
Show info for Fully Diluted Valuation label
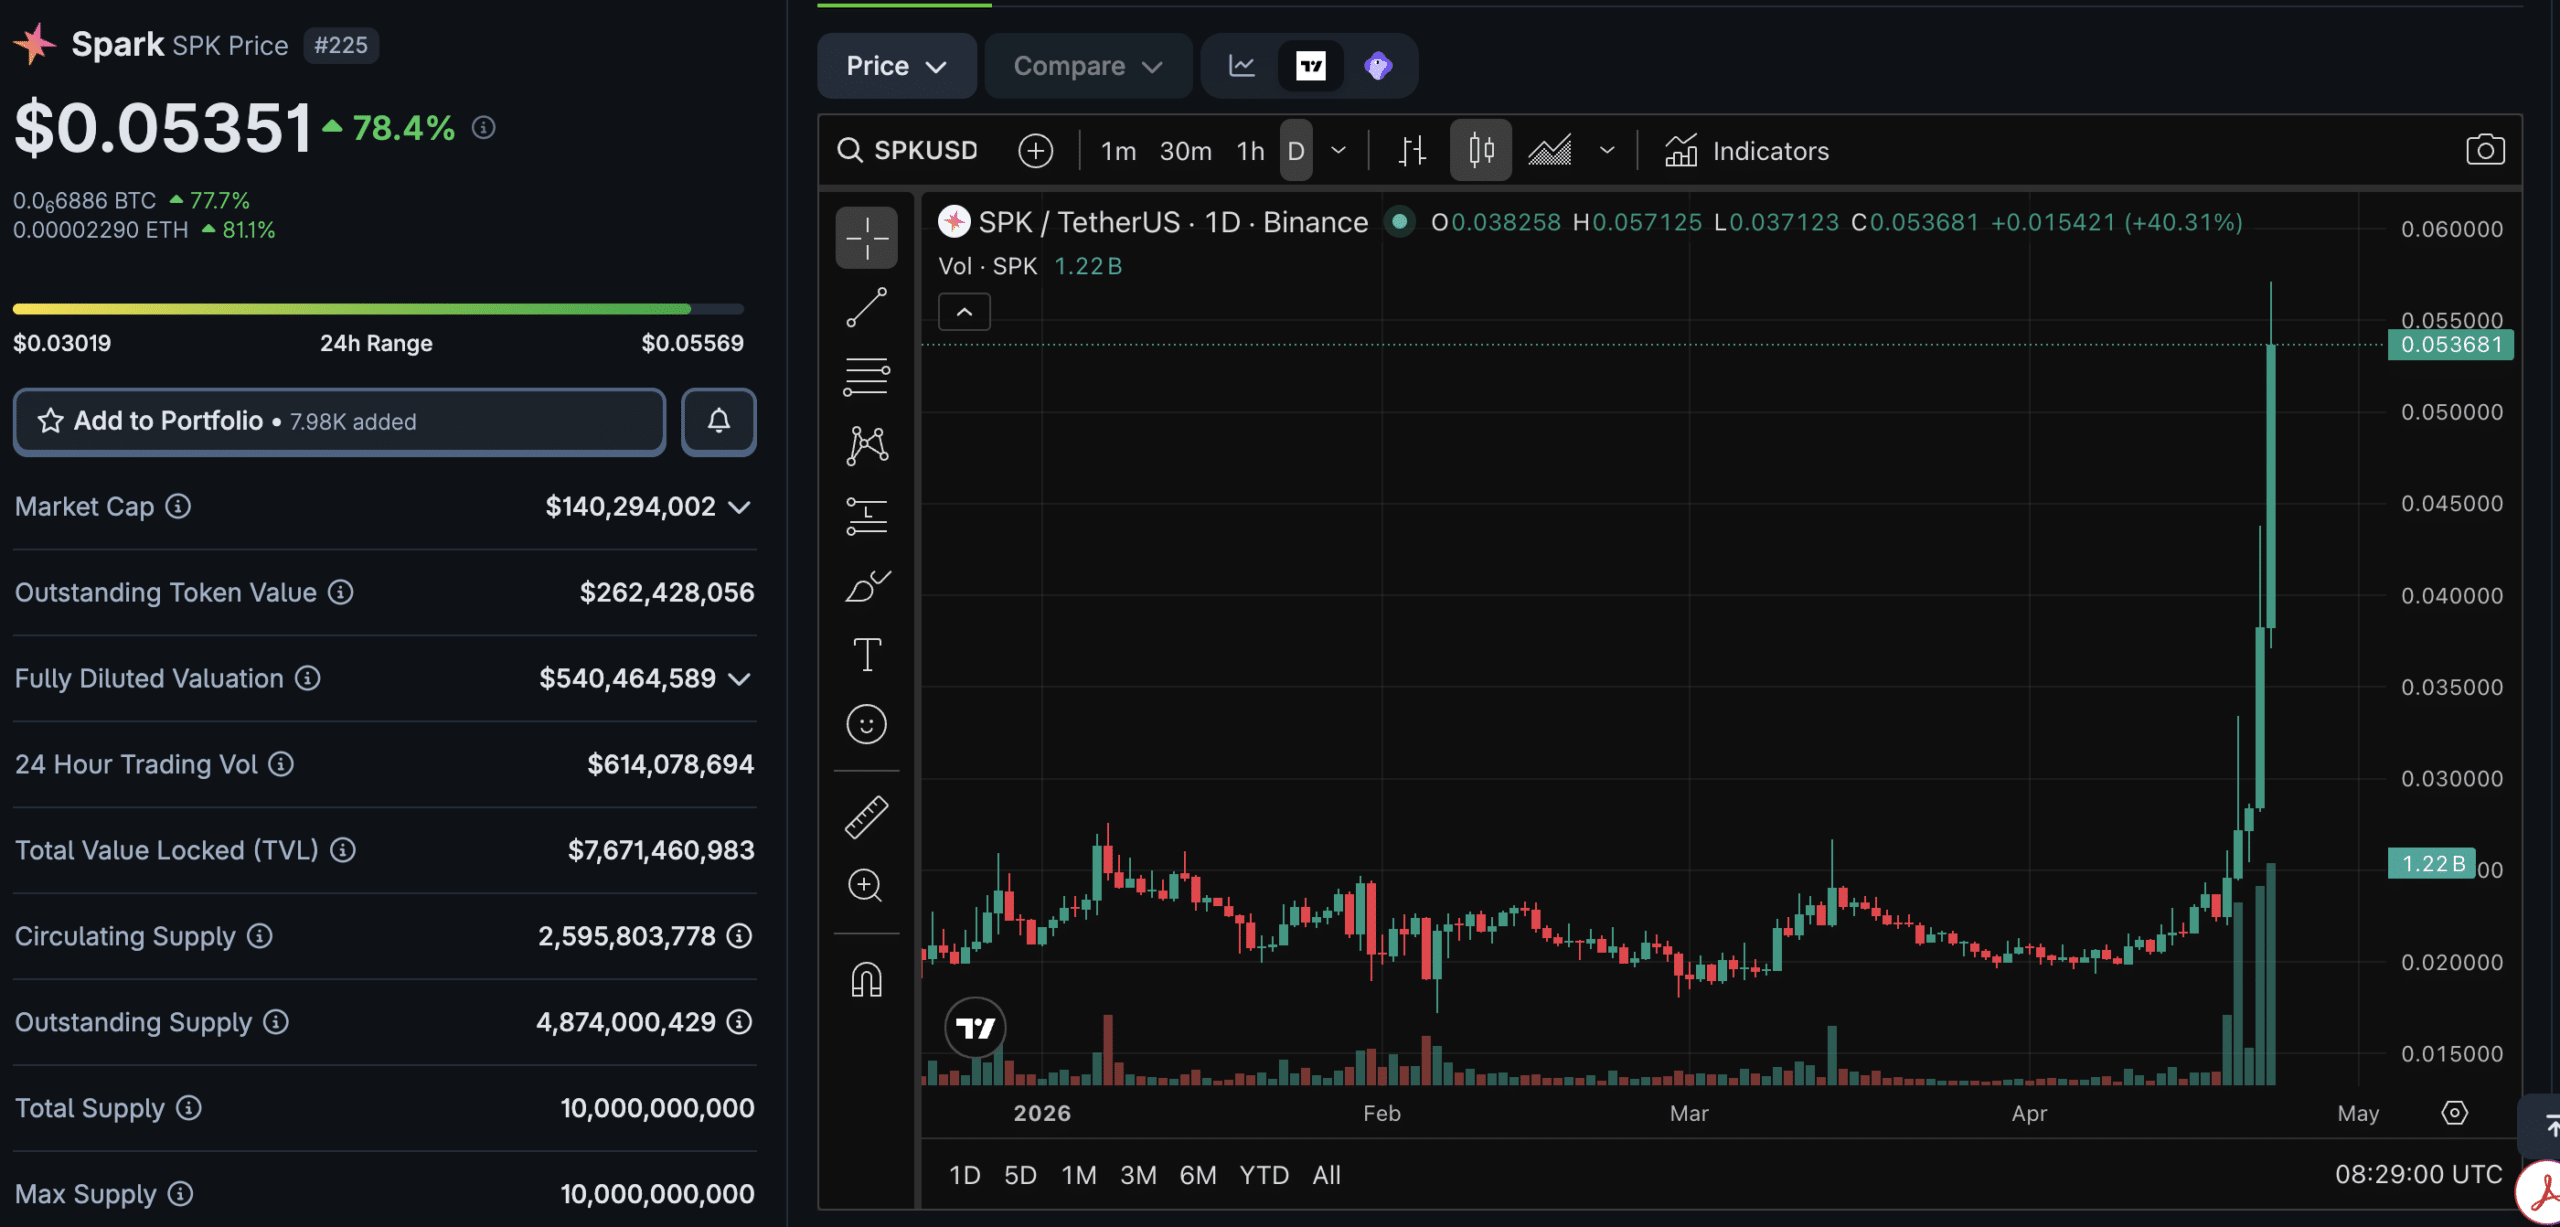307,678
